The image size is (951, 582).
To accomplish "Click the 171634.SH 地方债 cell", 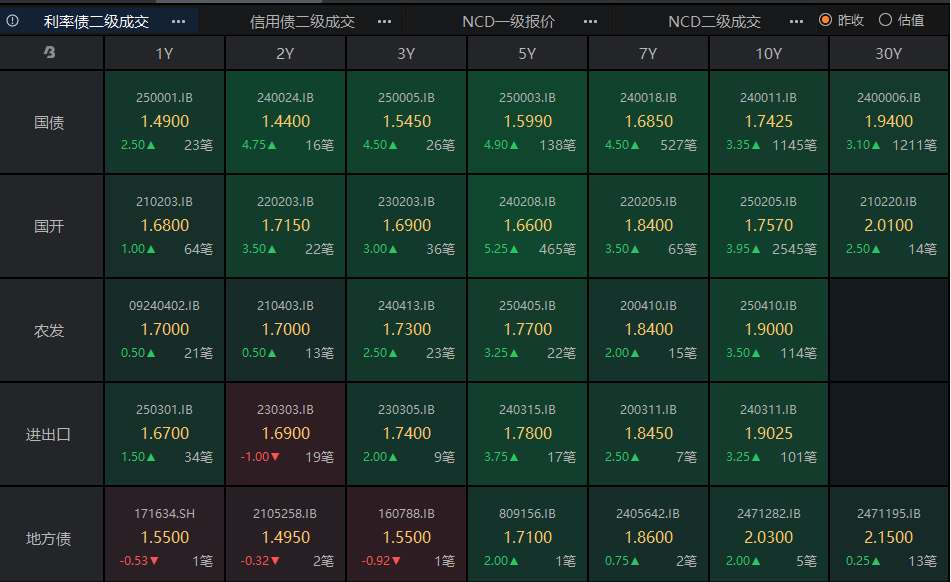I will point(164,538).
